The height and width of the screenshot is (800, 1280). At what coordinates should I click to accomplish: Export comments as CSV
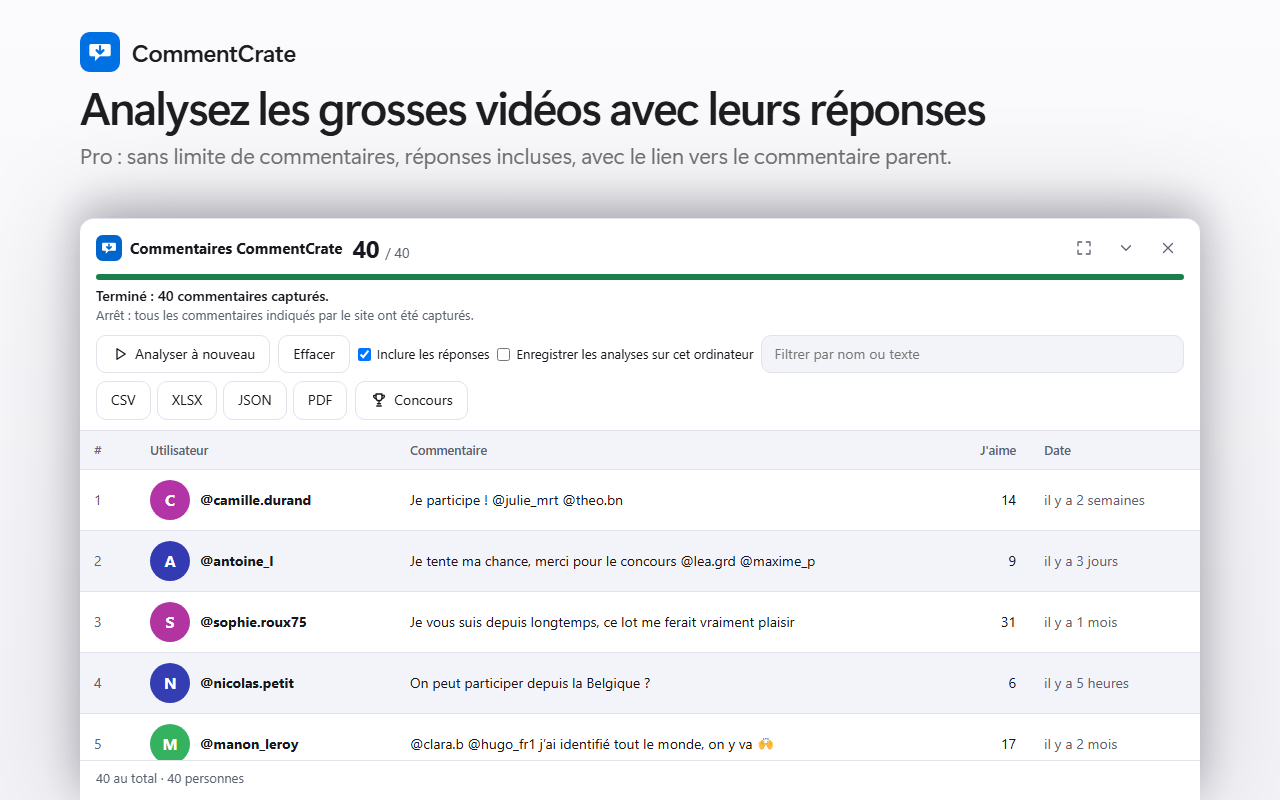123,400
